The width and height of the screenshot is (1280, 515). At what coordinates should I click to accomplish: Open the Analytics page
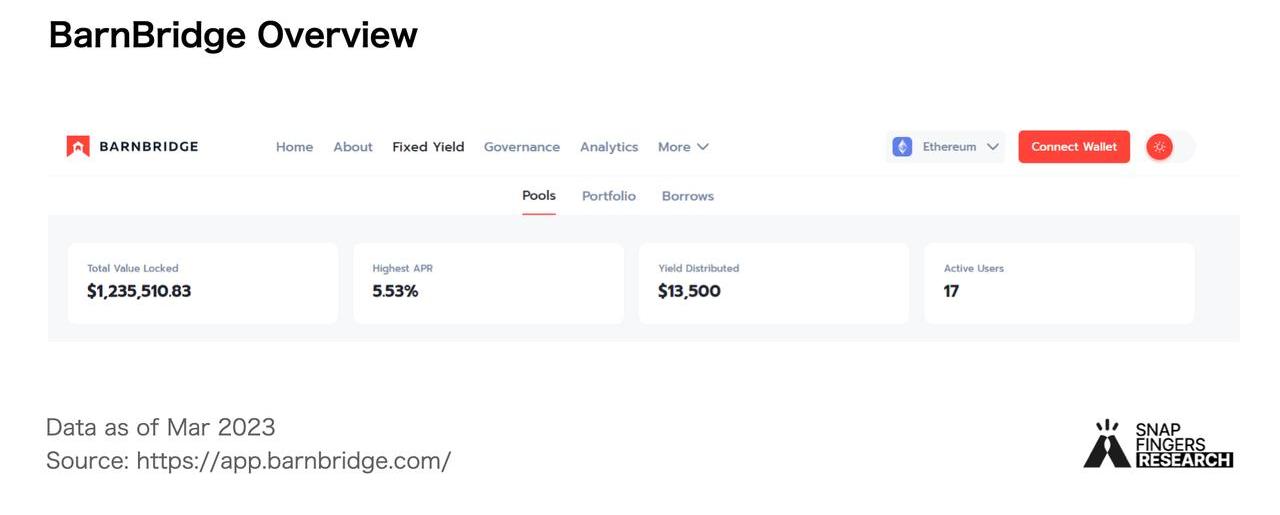609,147
